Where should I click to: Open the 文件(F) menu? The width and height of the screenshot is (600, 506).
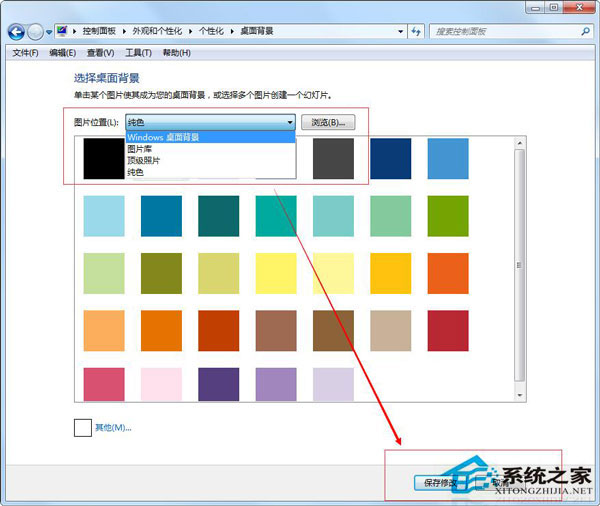pos(25,53)
